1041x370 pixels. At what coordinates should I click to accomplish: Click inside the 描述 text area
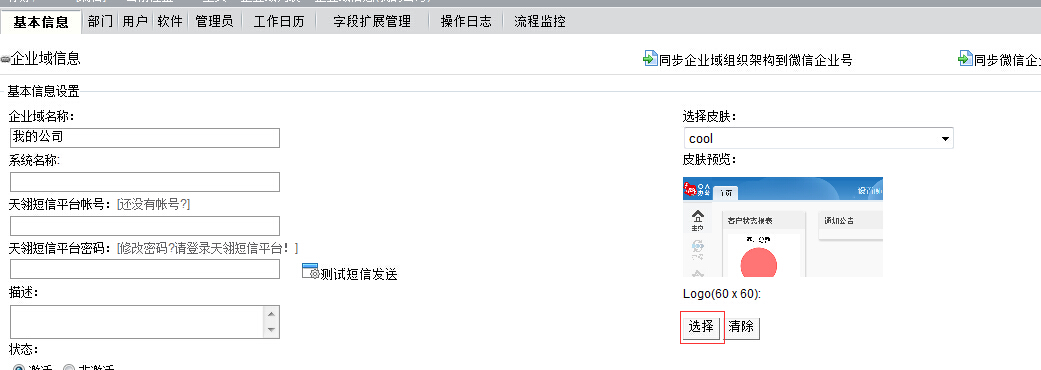click(137, 322)
